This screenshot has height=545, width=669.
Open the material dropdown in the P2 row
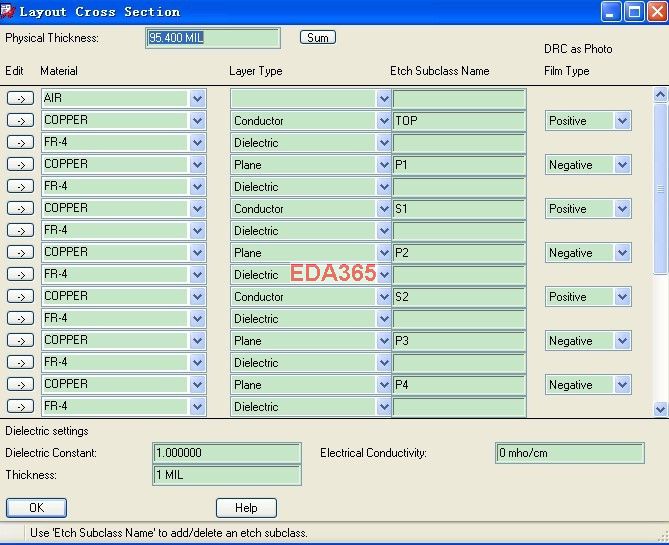click(197, 253)
